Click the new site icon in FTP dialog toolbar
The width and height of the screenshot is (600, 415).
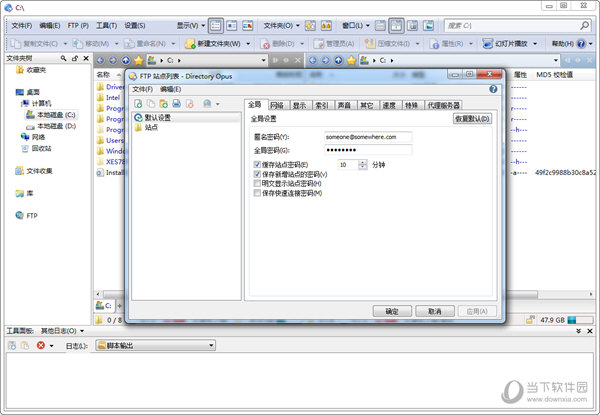click(138, 104)
